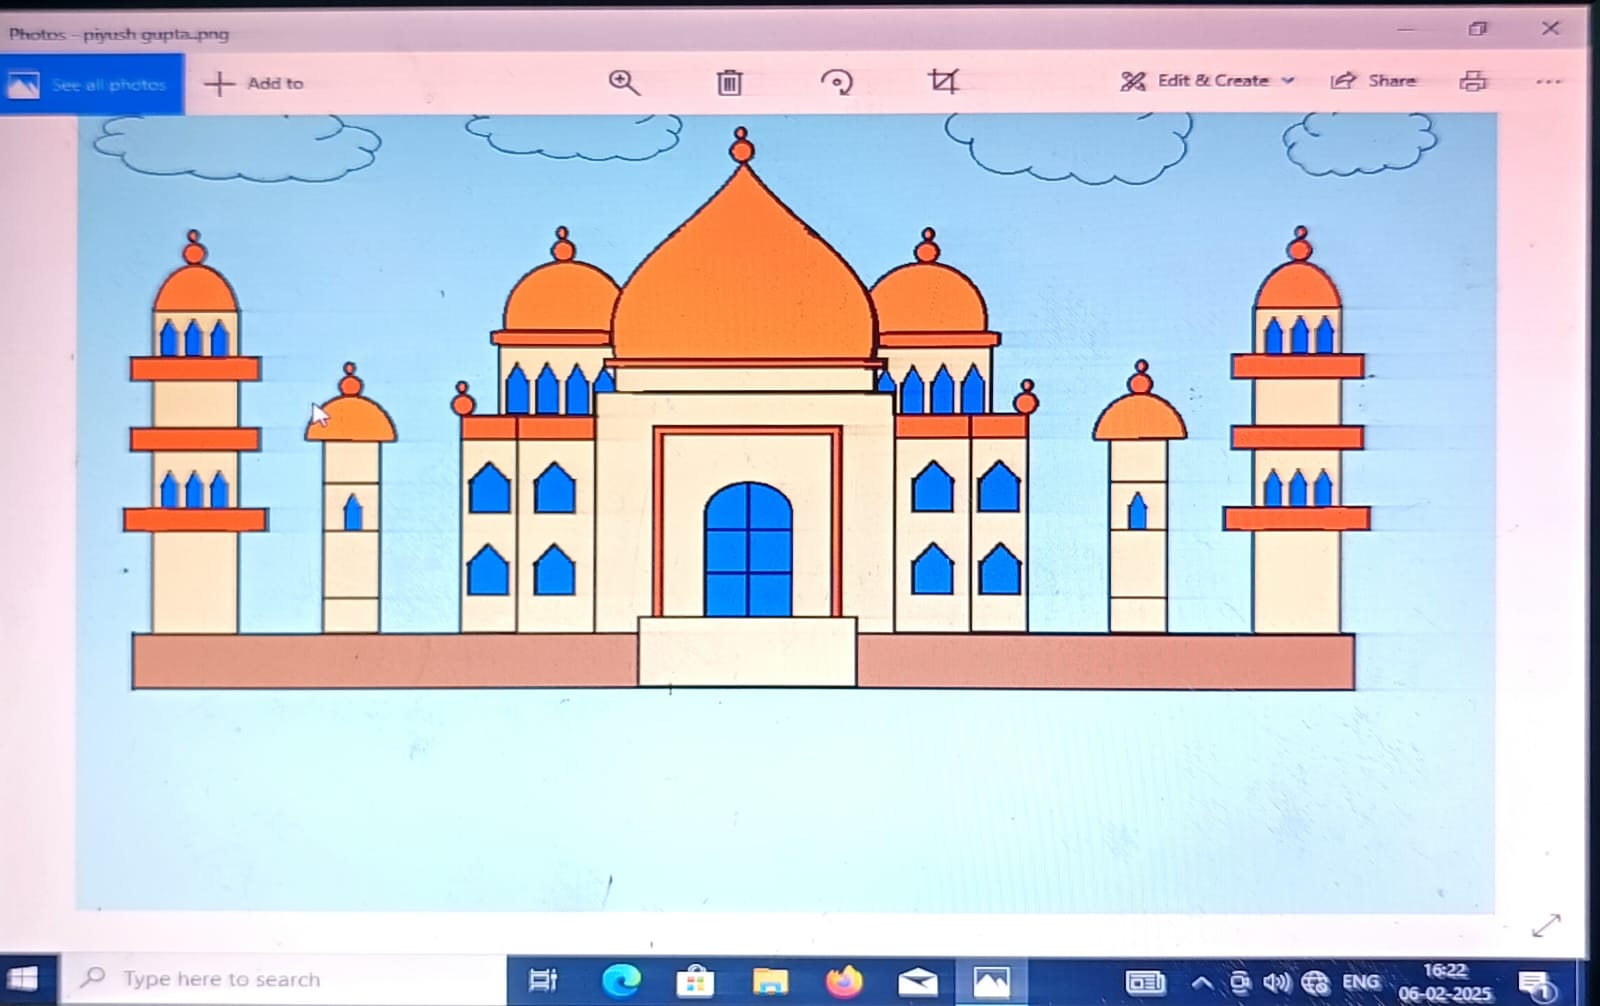Rotate the image using the rotate icon
The height and width of the screenshot is (1006, 1600).
(x=837, y=82)
